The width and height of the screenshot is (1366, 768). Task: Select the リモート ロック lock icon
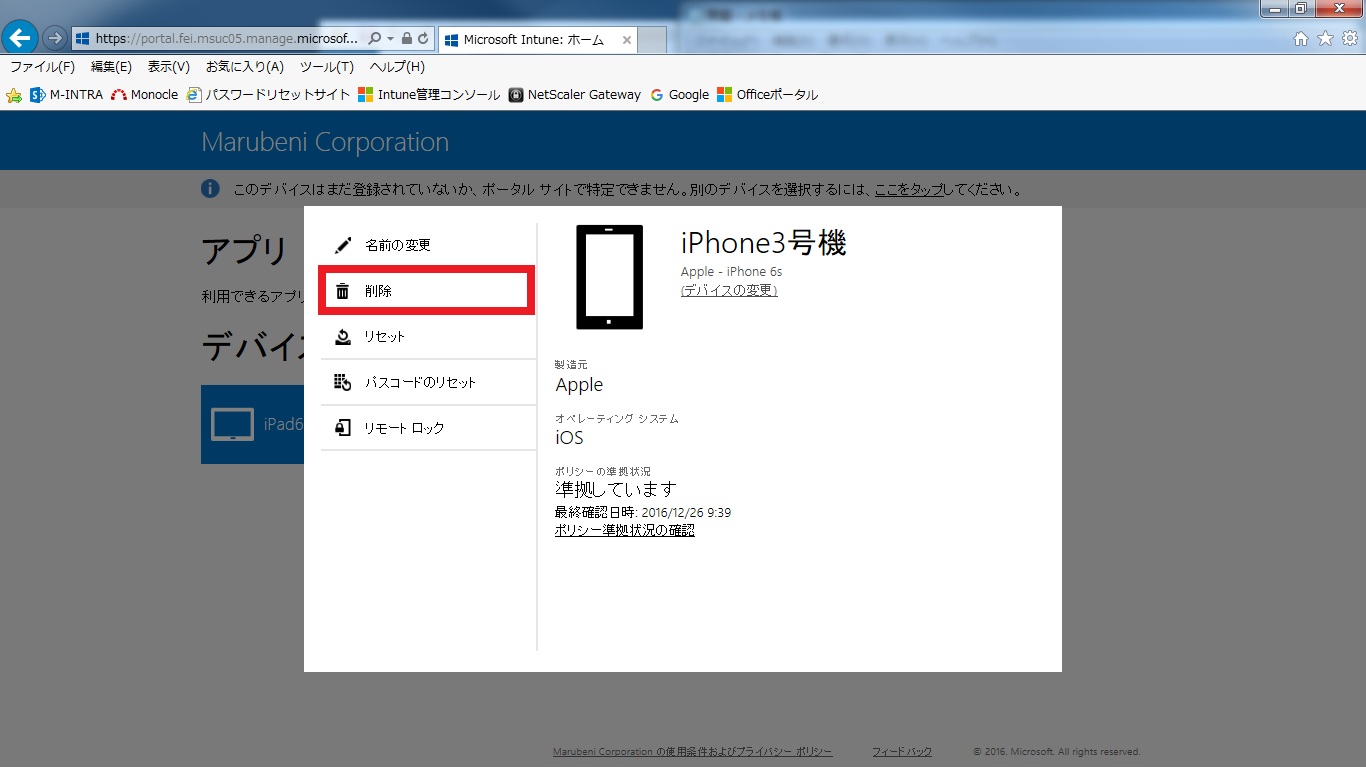tap(343, 427)
